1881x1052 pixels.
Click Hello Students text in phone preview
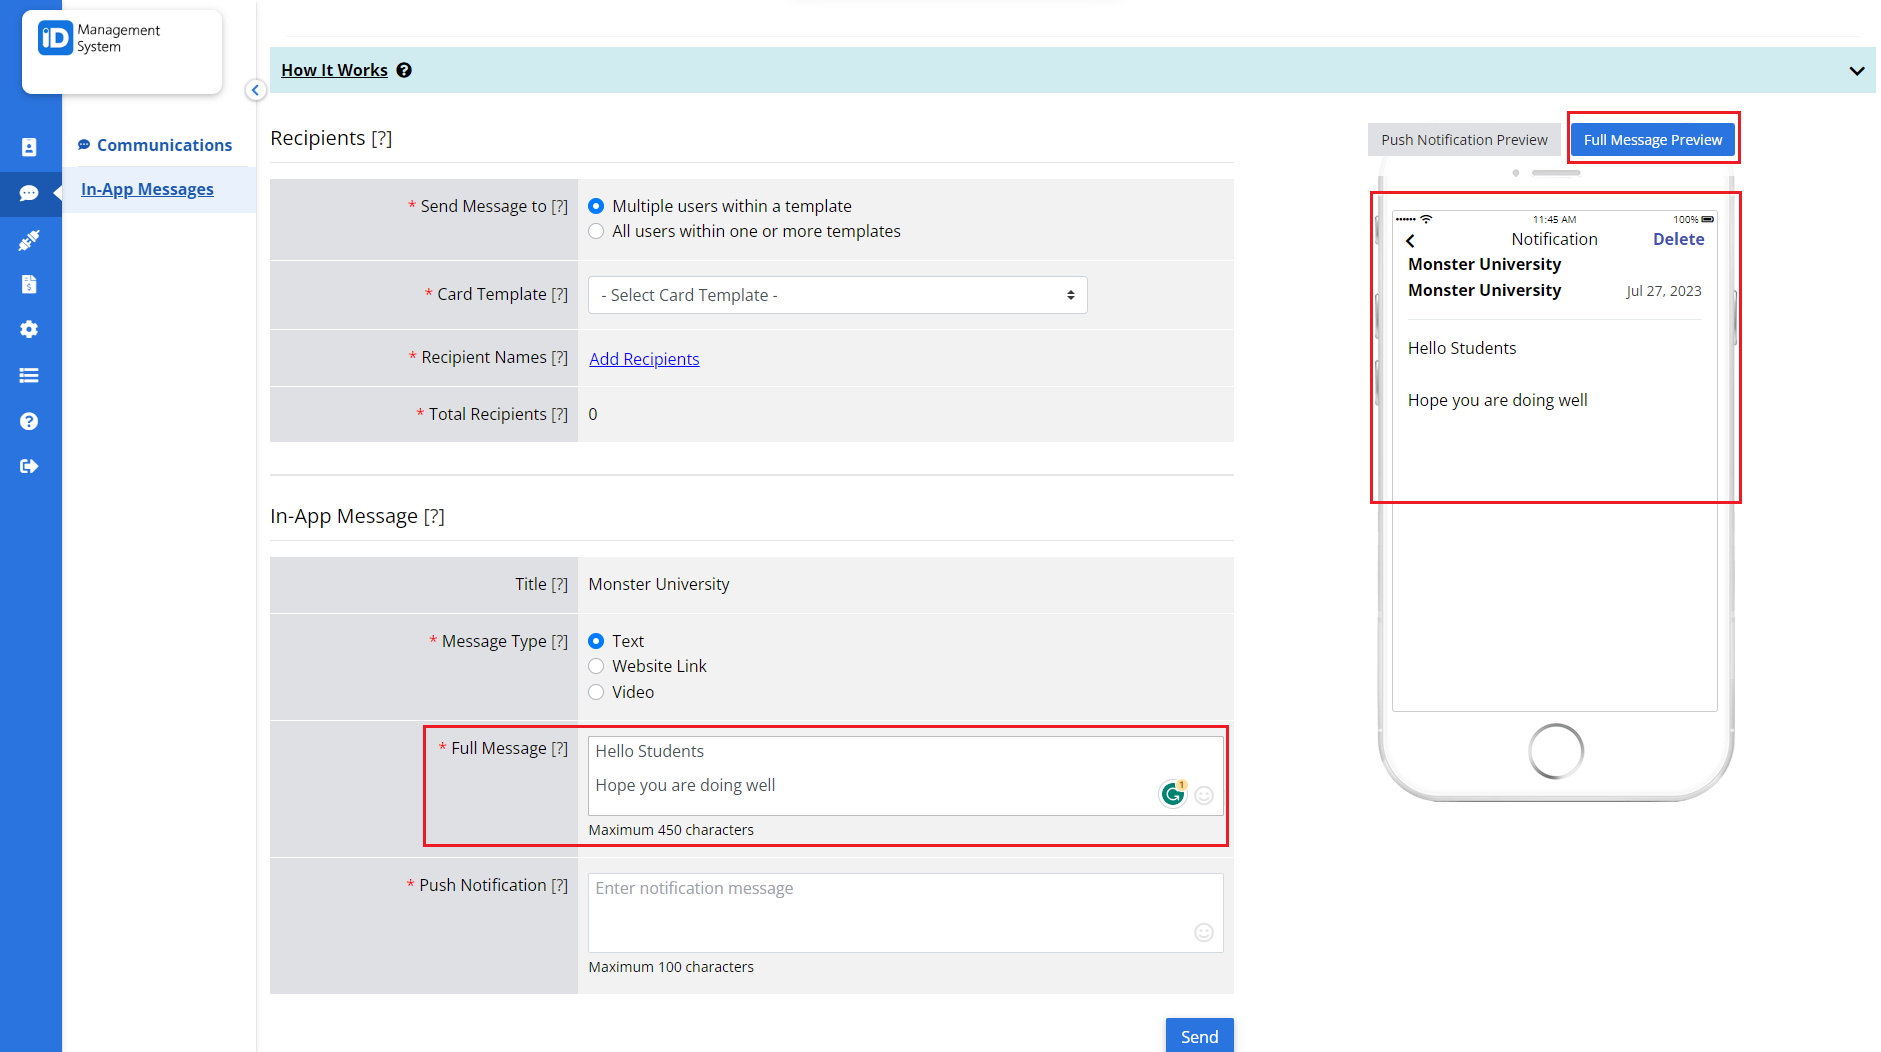click(x=1462, y=348)
